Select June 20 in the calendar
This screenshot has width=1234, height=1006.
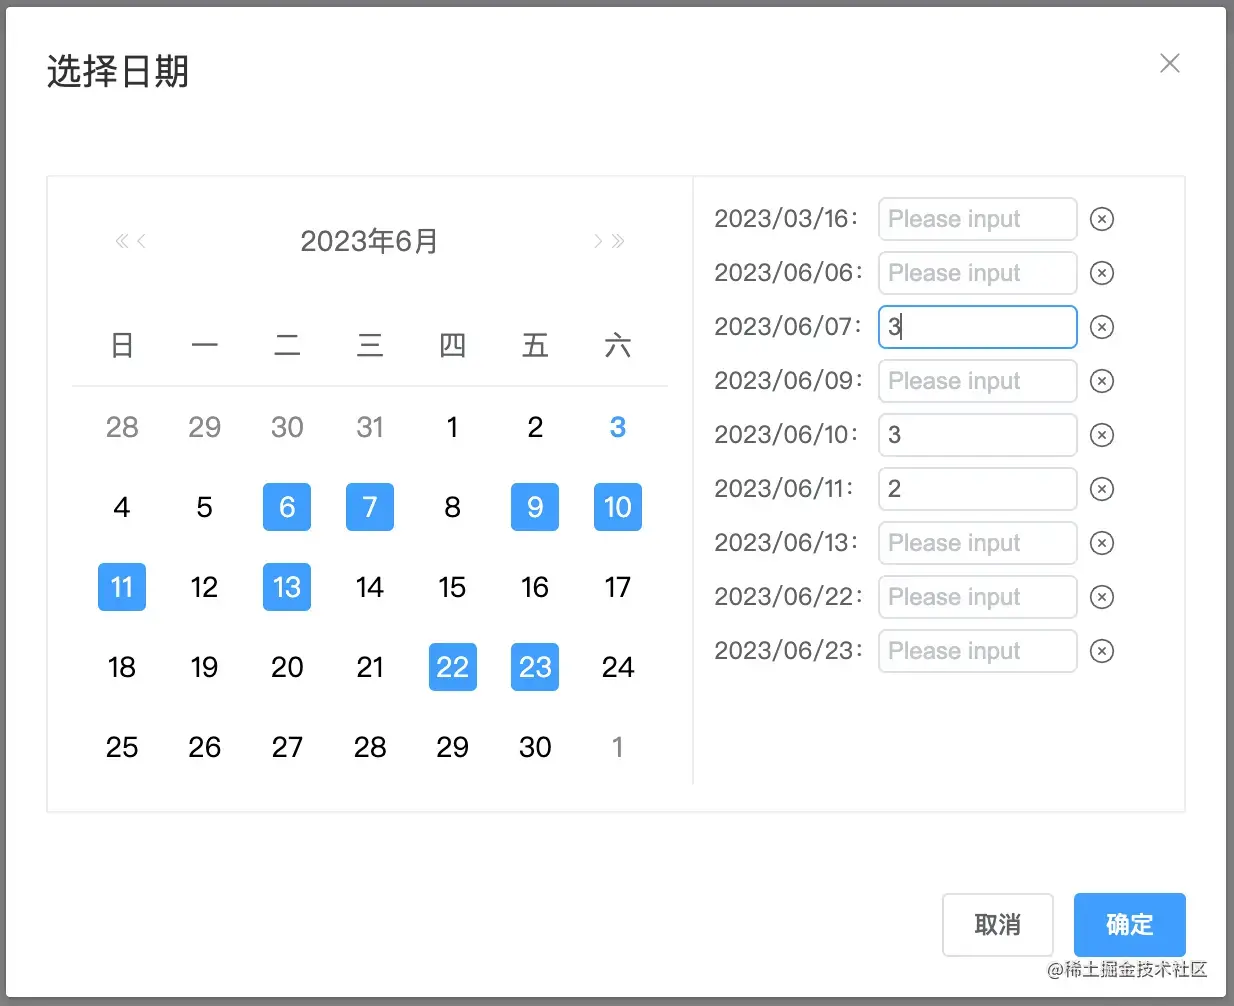tap(287, 667)
